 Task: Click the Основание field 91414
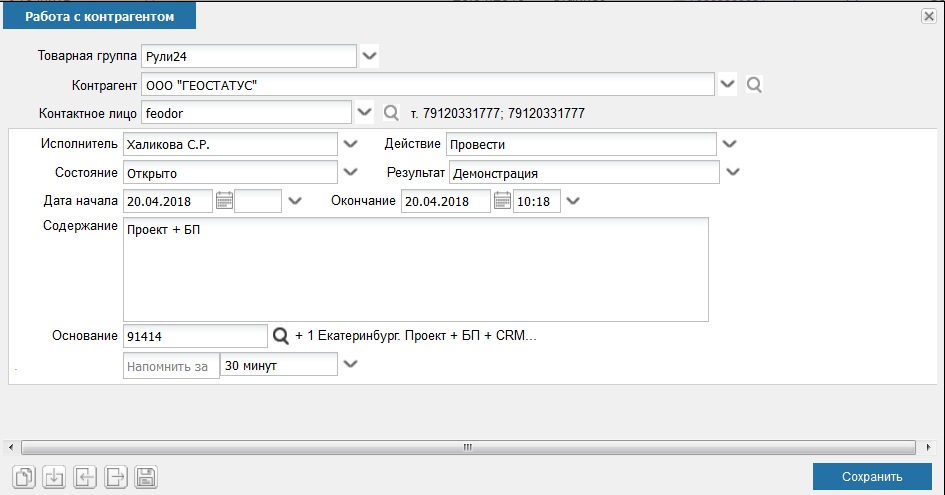(195, 336)
